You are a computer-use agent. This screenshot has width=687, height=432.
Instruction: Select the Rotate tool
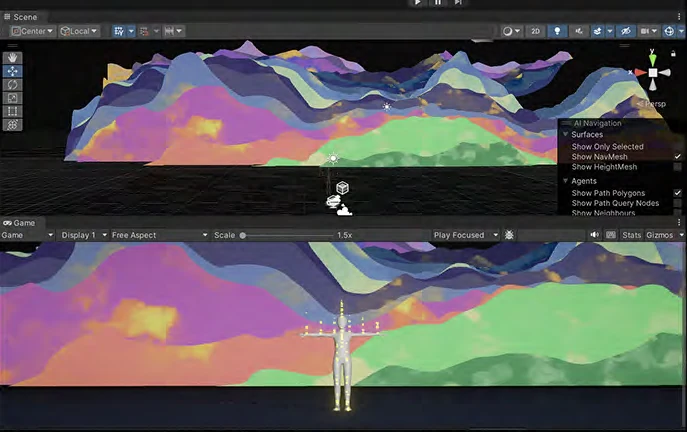(x=12, y=85)
